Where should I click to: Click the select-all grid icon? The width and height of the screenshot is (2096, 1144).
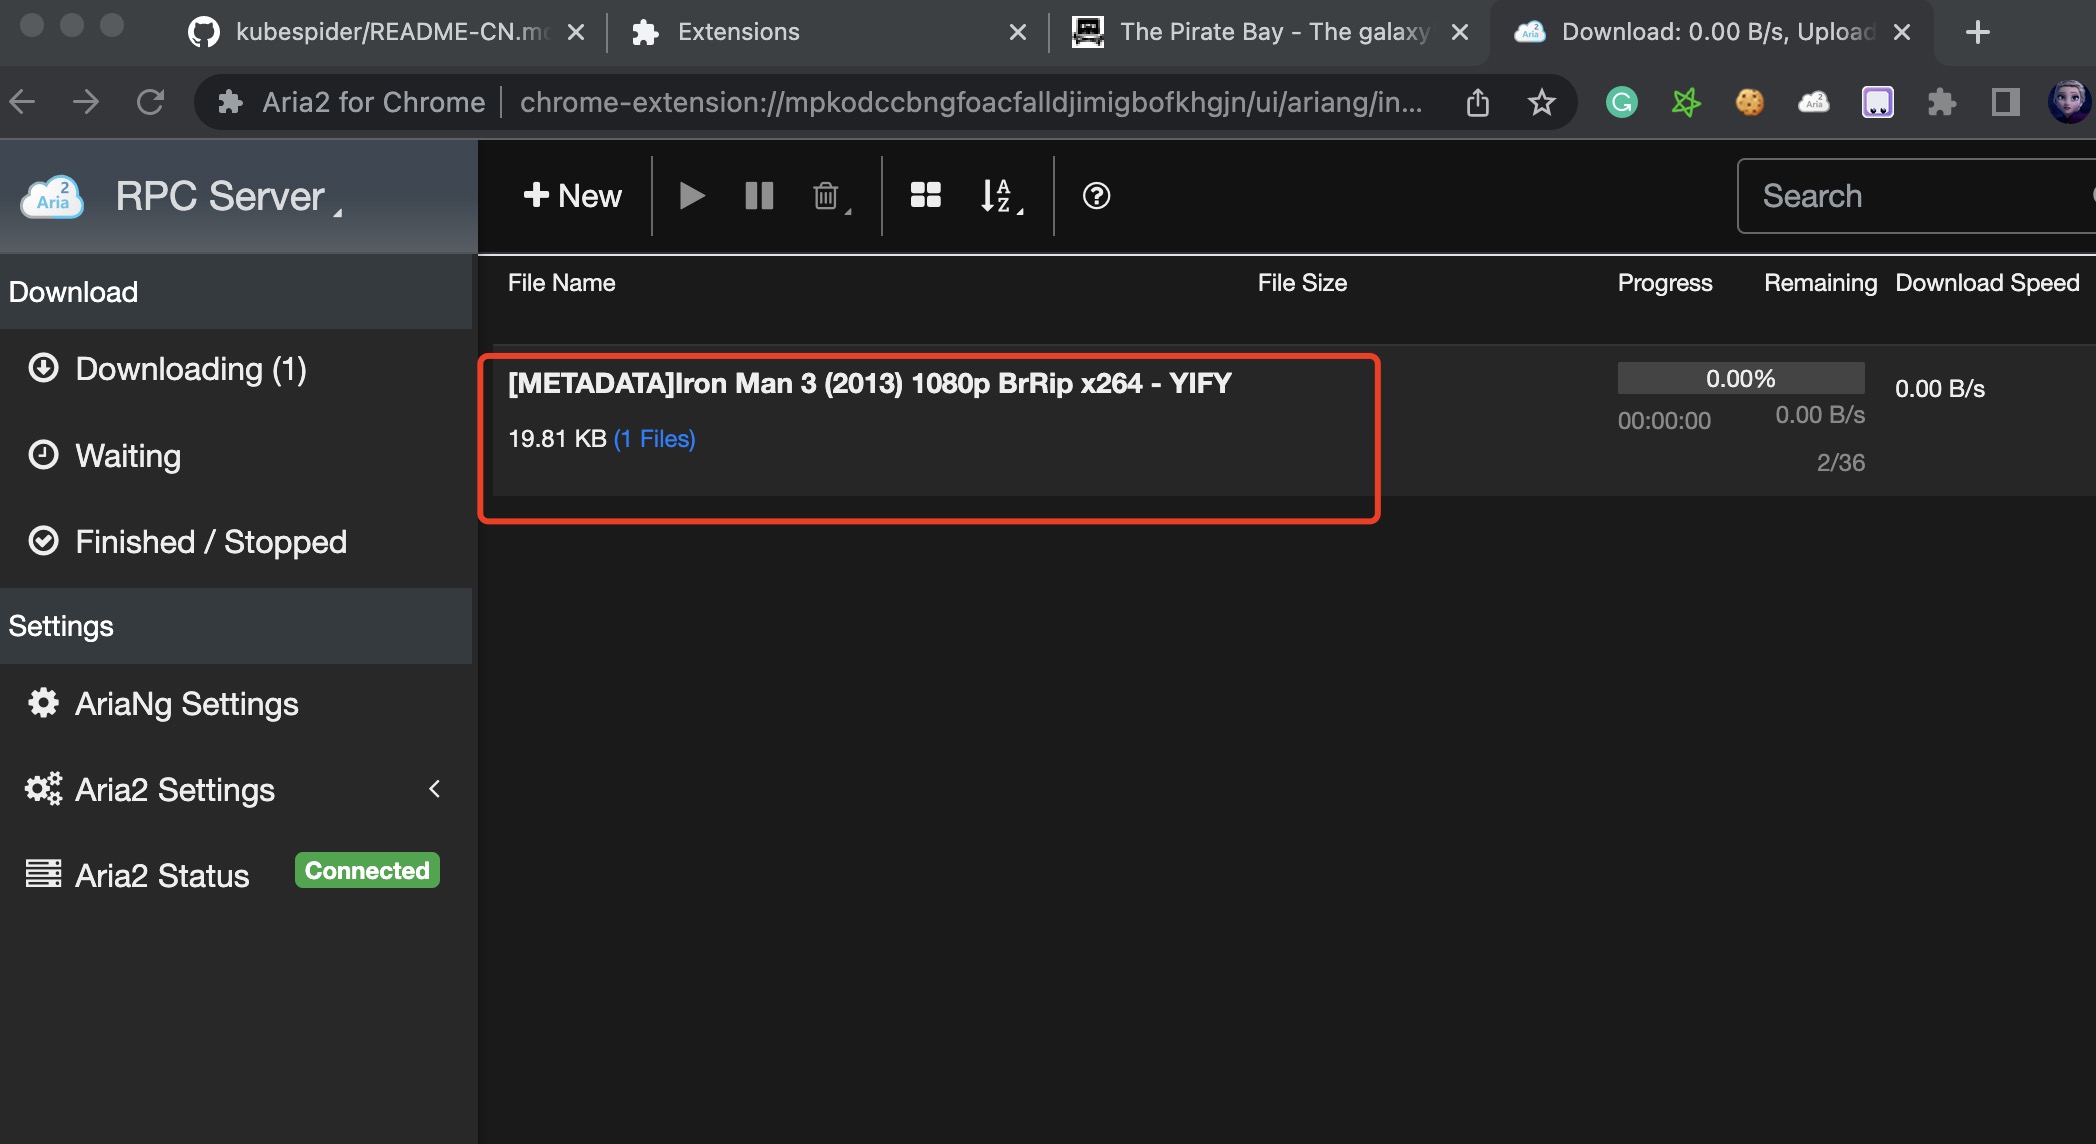click(925, 196)
